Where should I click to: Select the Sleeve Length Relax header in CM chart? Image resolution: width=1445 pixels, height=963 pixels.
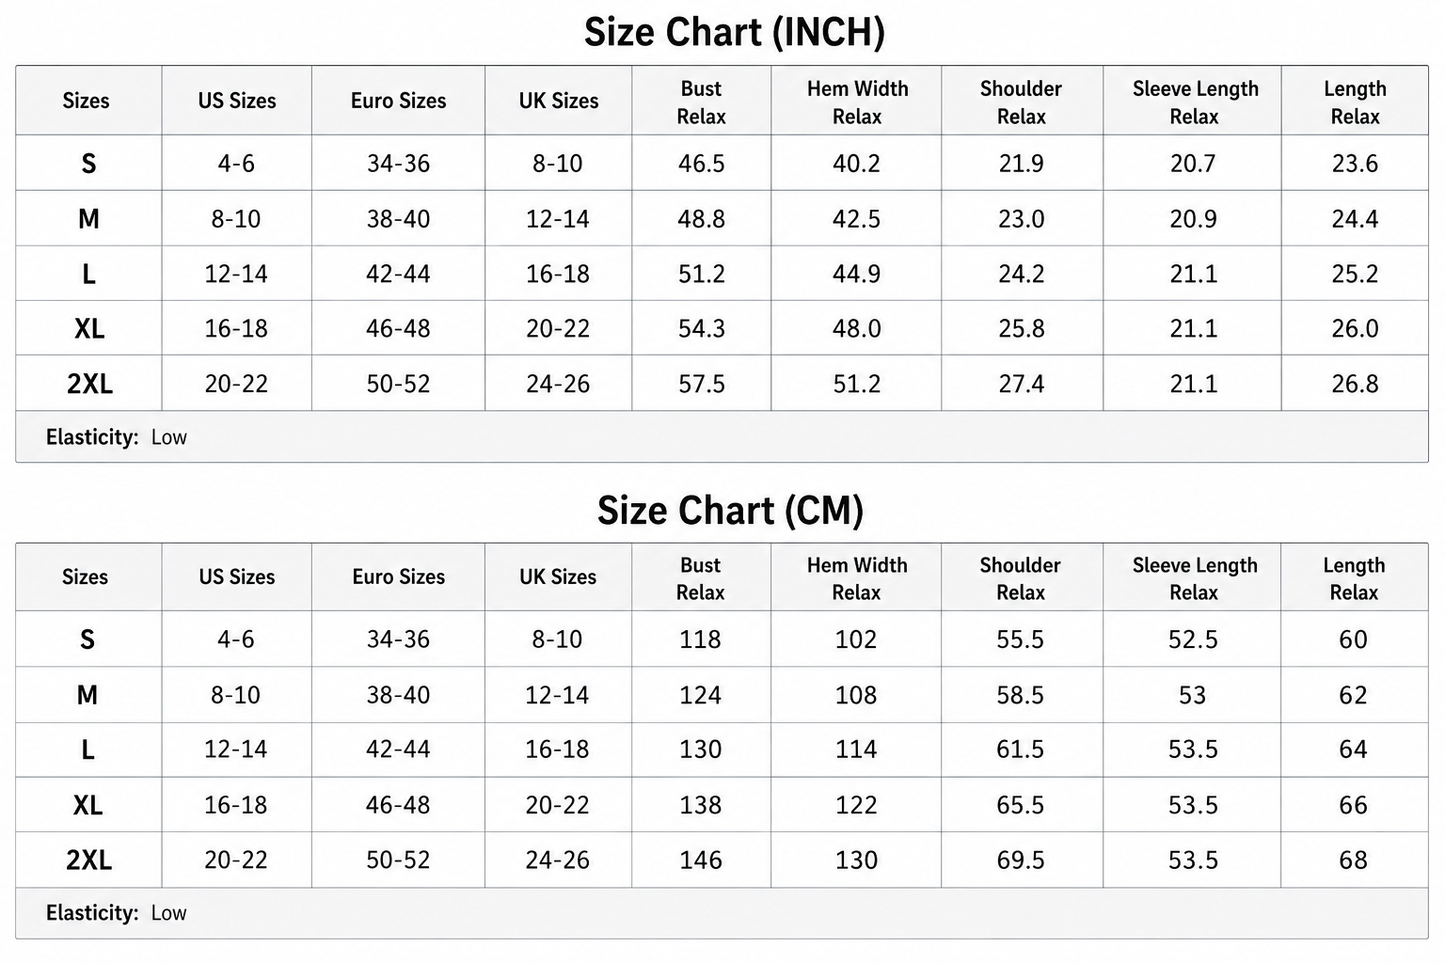pyautogui.click(x=1194, y=578)
